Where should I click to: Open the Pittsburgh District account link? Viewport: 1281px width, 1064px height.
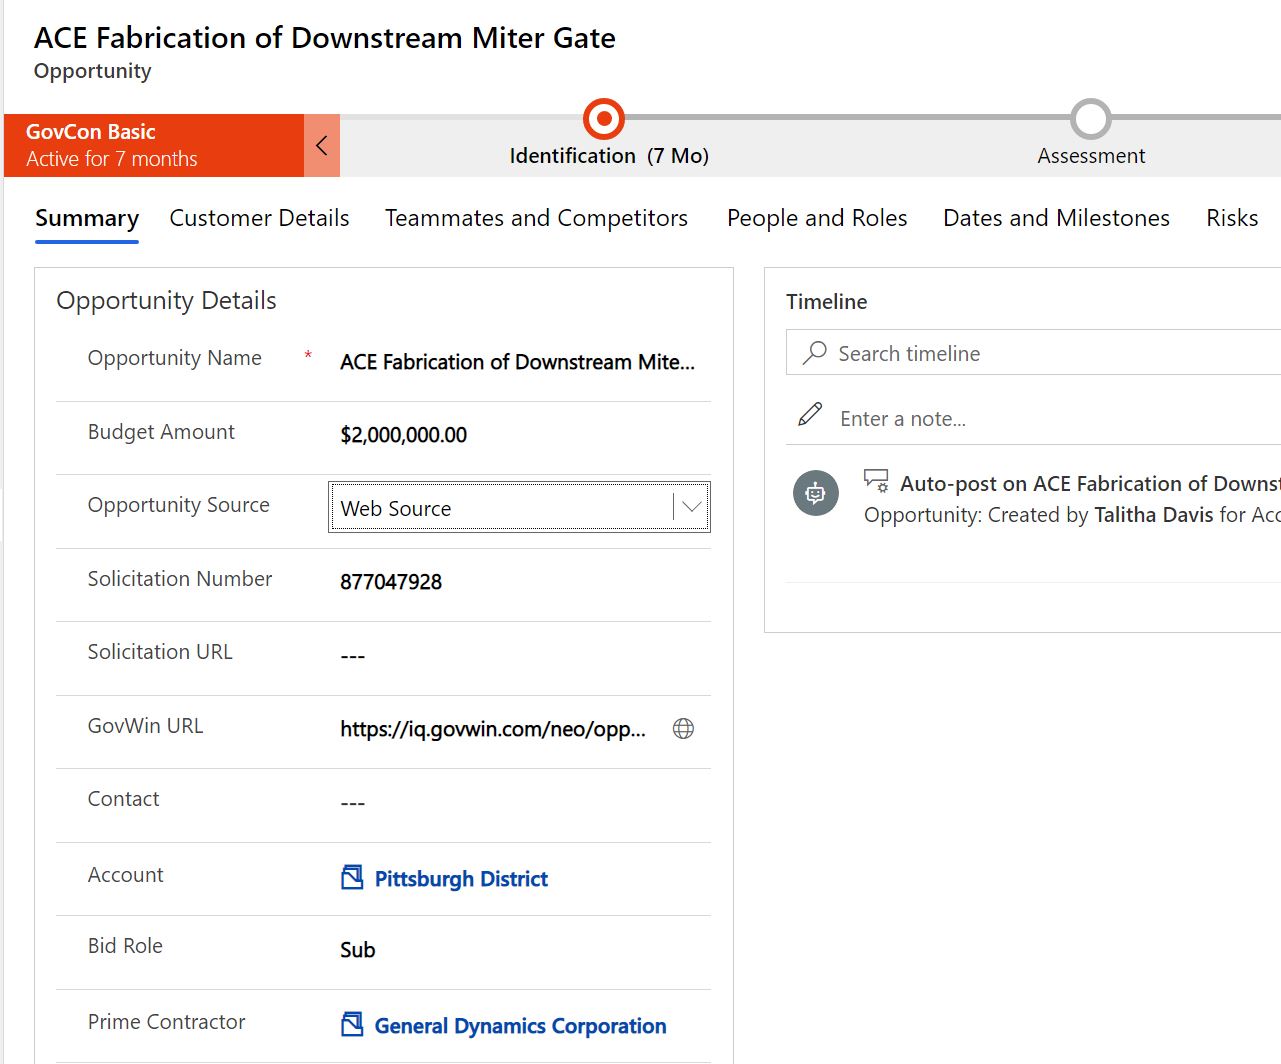460,879
